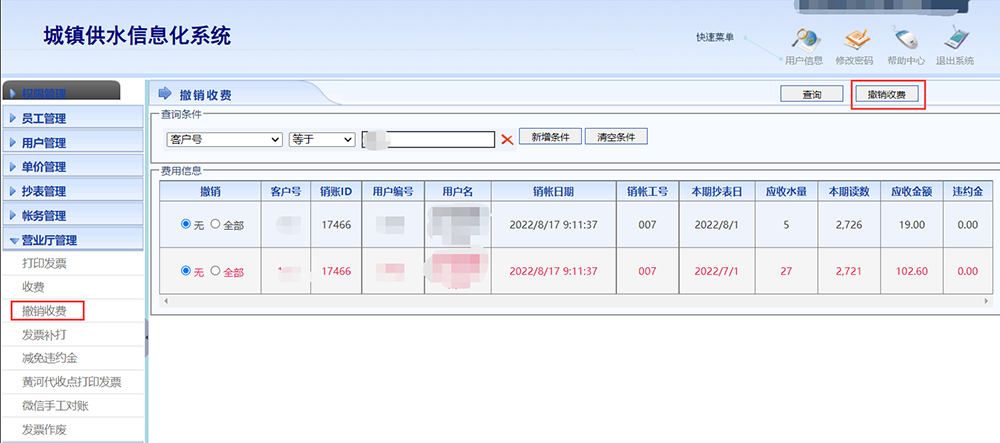Open the 等于 operator dropdown

(321, 139)
